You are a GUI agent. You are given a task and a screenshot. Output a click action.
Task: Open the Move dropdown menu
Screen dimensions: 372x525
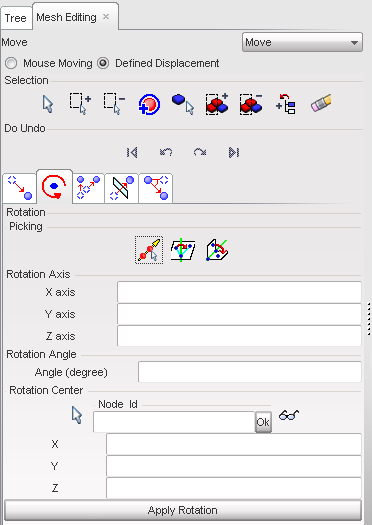click(302, 42)
